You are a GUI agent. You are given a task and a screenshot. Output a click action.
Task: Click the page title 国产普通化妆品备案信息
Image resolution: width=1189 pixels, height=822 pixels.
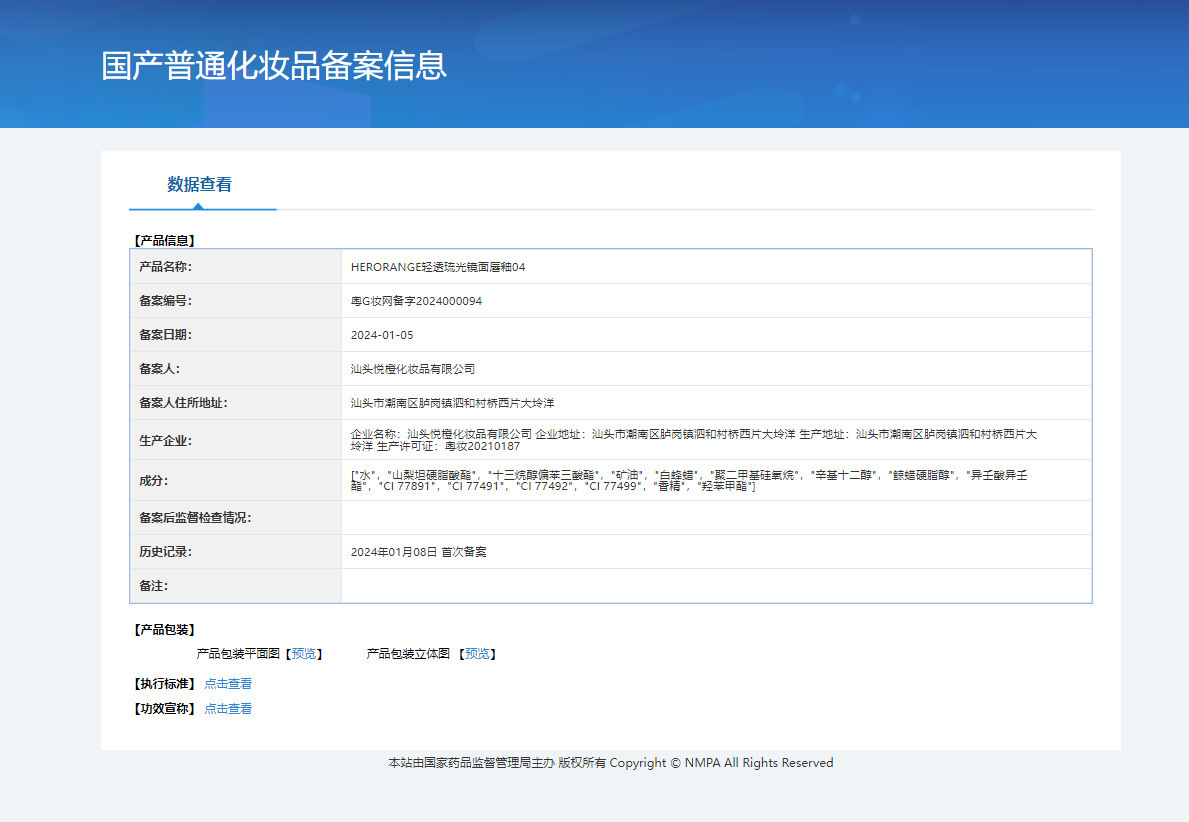point(274,65)
